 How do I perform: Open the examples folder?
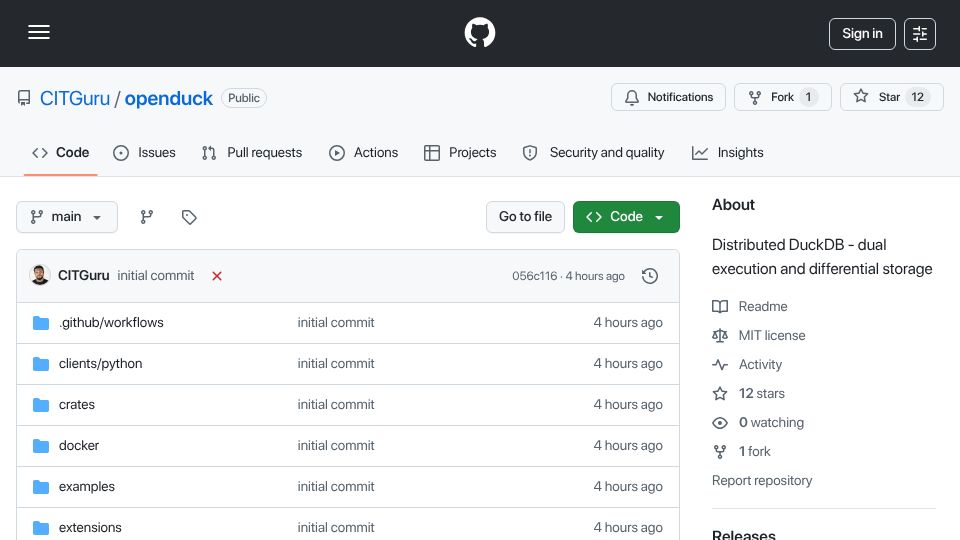point(87,487)
